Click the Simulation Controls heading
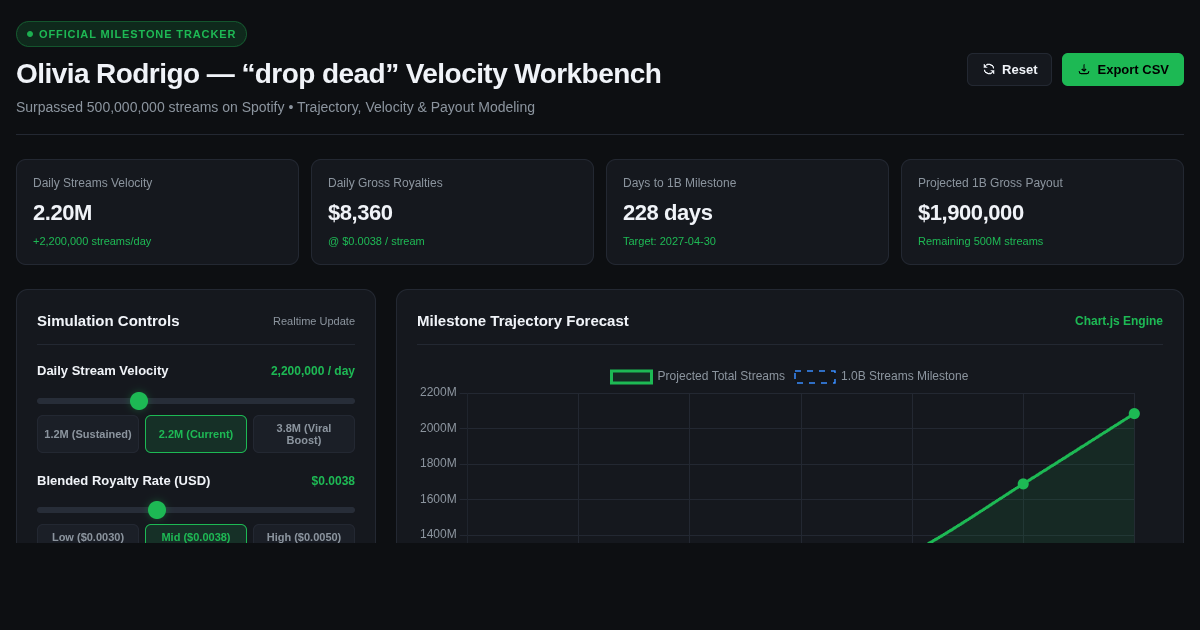This screenshot has width=1200, height=630. tap(108, 321)
